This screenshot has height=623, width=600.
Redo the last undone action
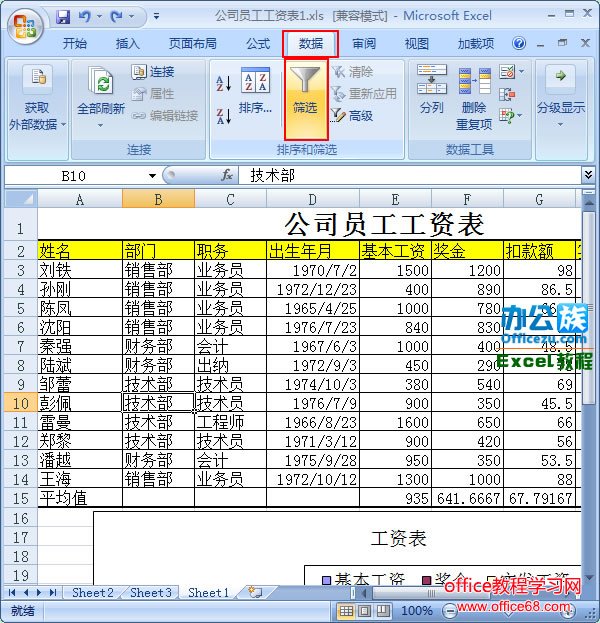click(117, 17)
